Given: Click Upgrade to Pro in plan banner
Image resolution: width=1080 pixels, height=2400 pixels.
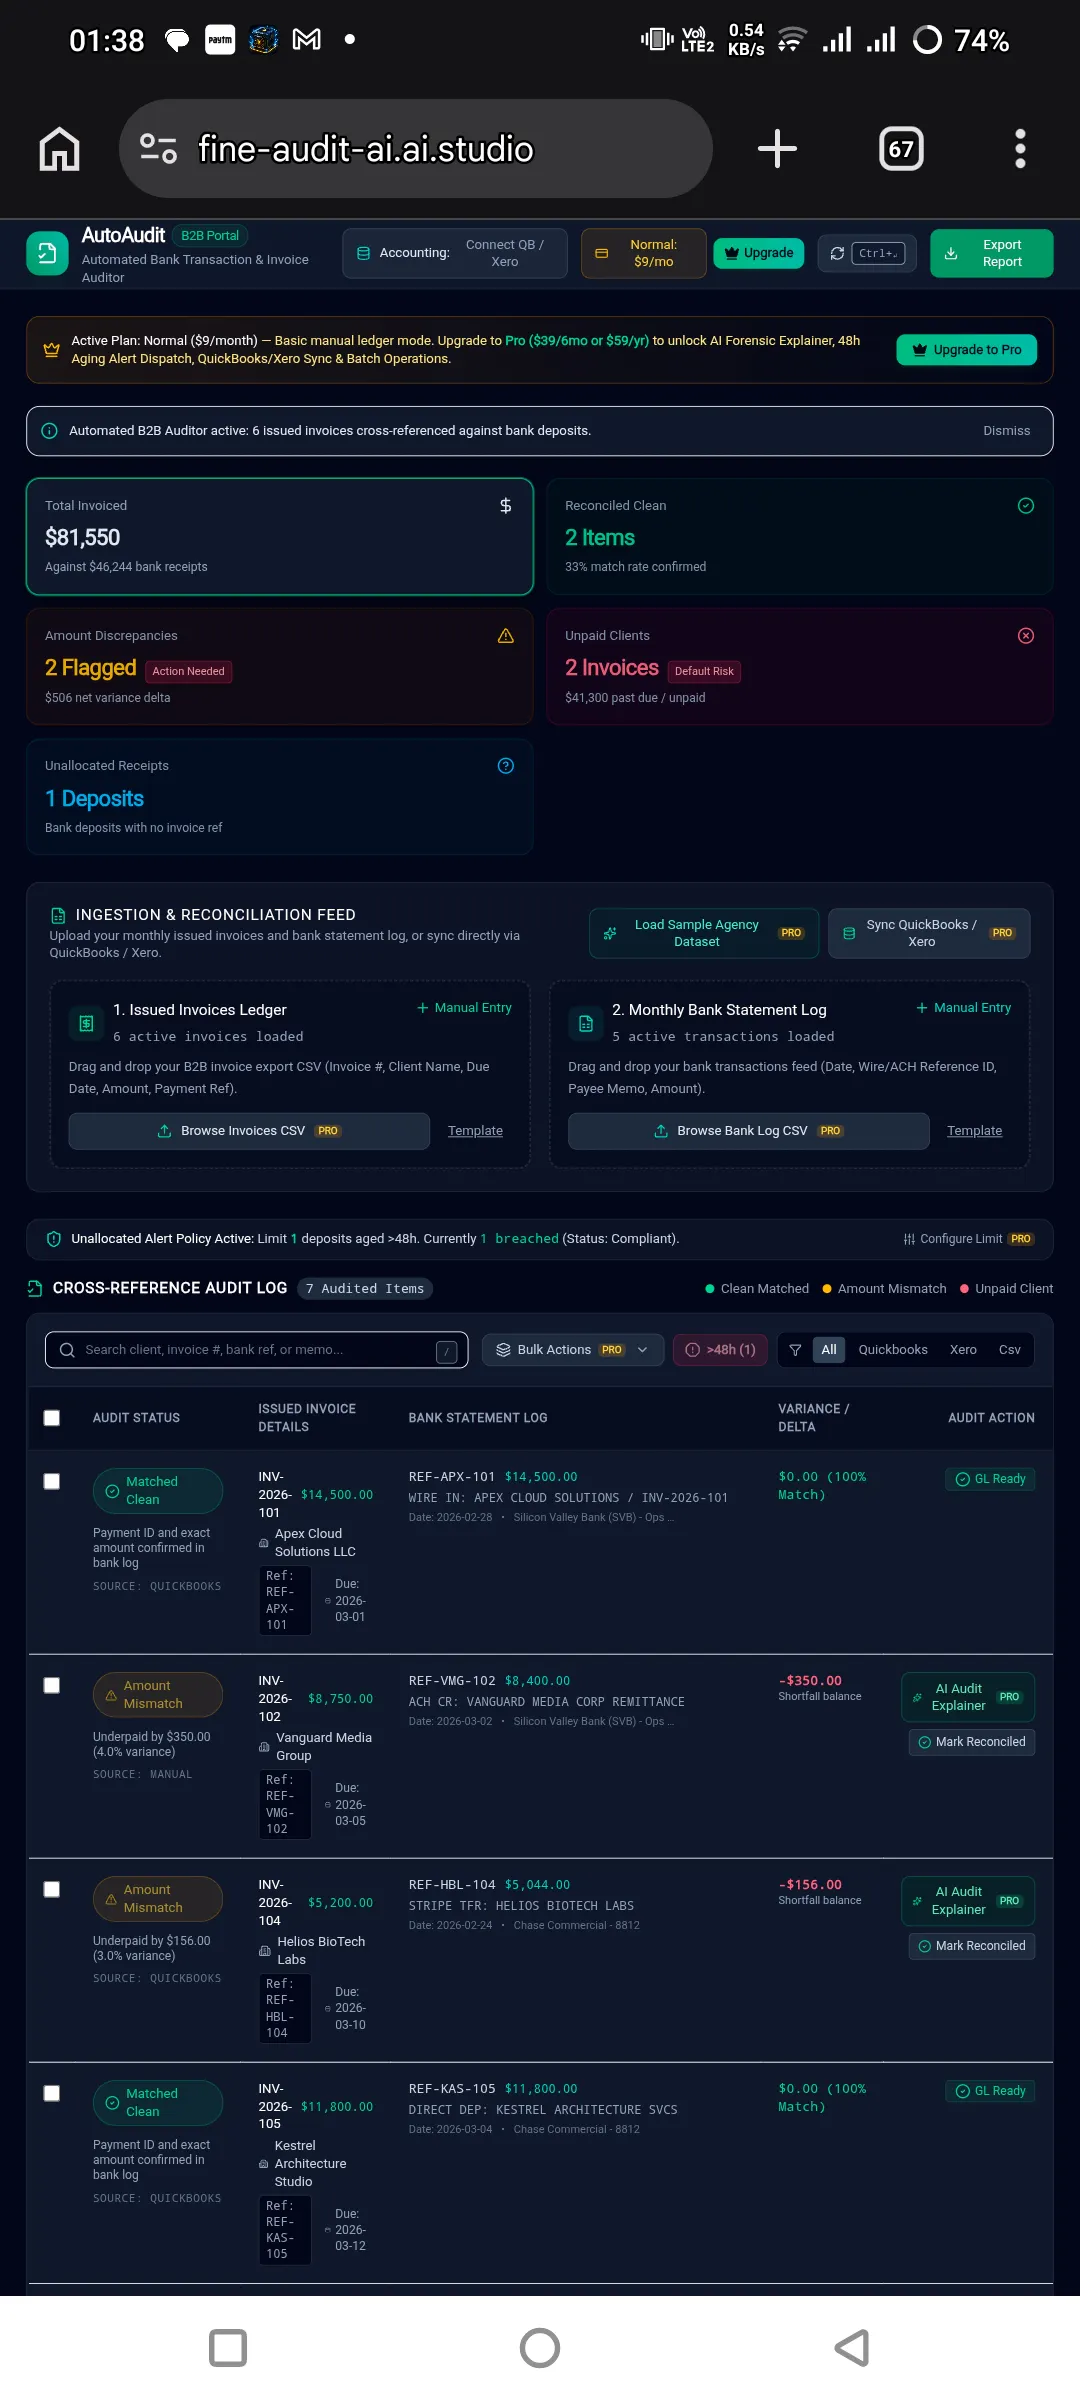Looking at the screenshot, I should pos(967,350).
